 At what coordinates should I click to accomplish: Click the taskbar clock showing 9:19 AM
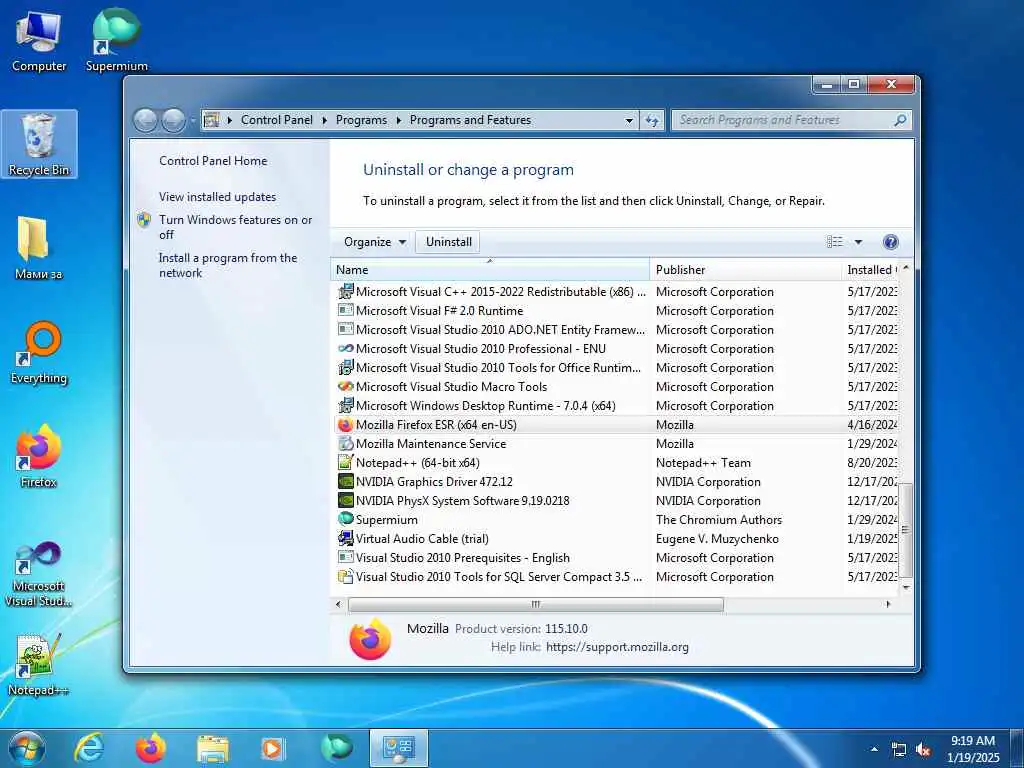pos(974,749)
